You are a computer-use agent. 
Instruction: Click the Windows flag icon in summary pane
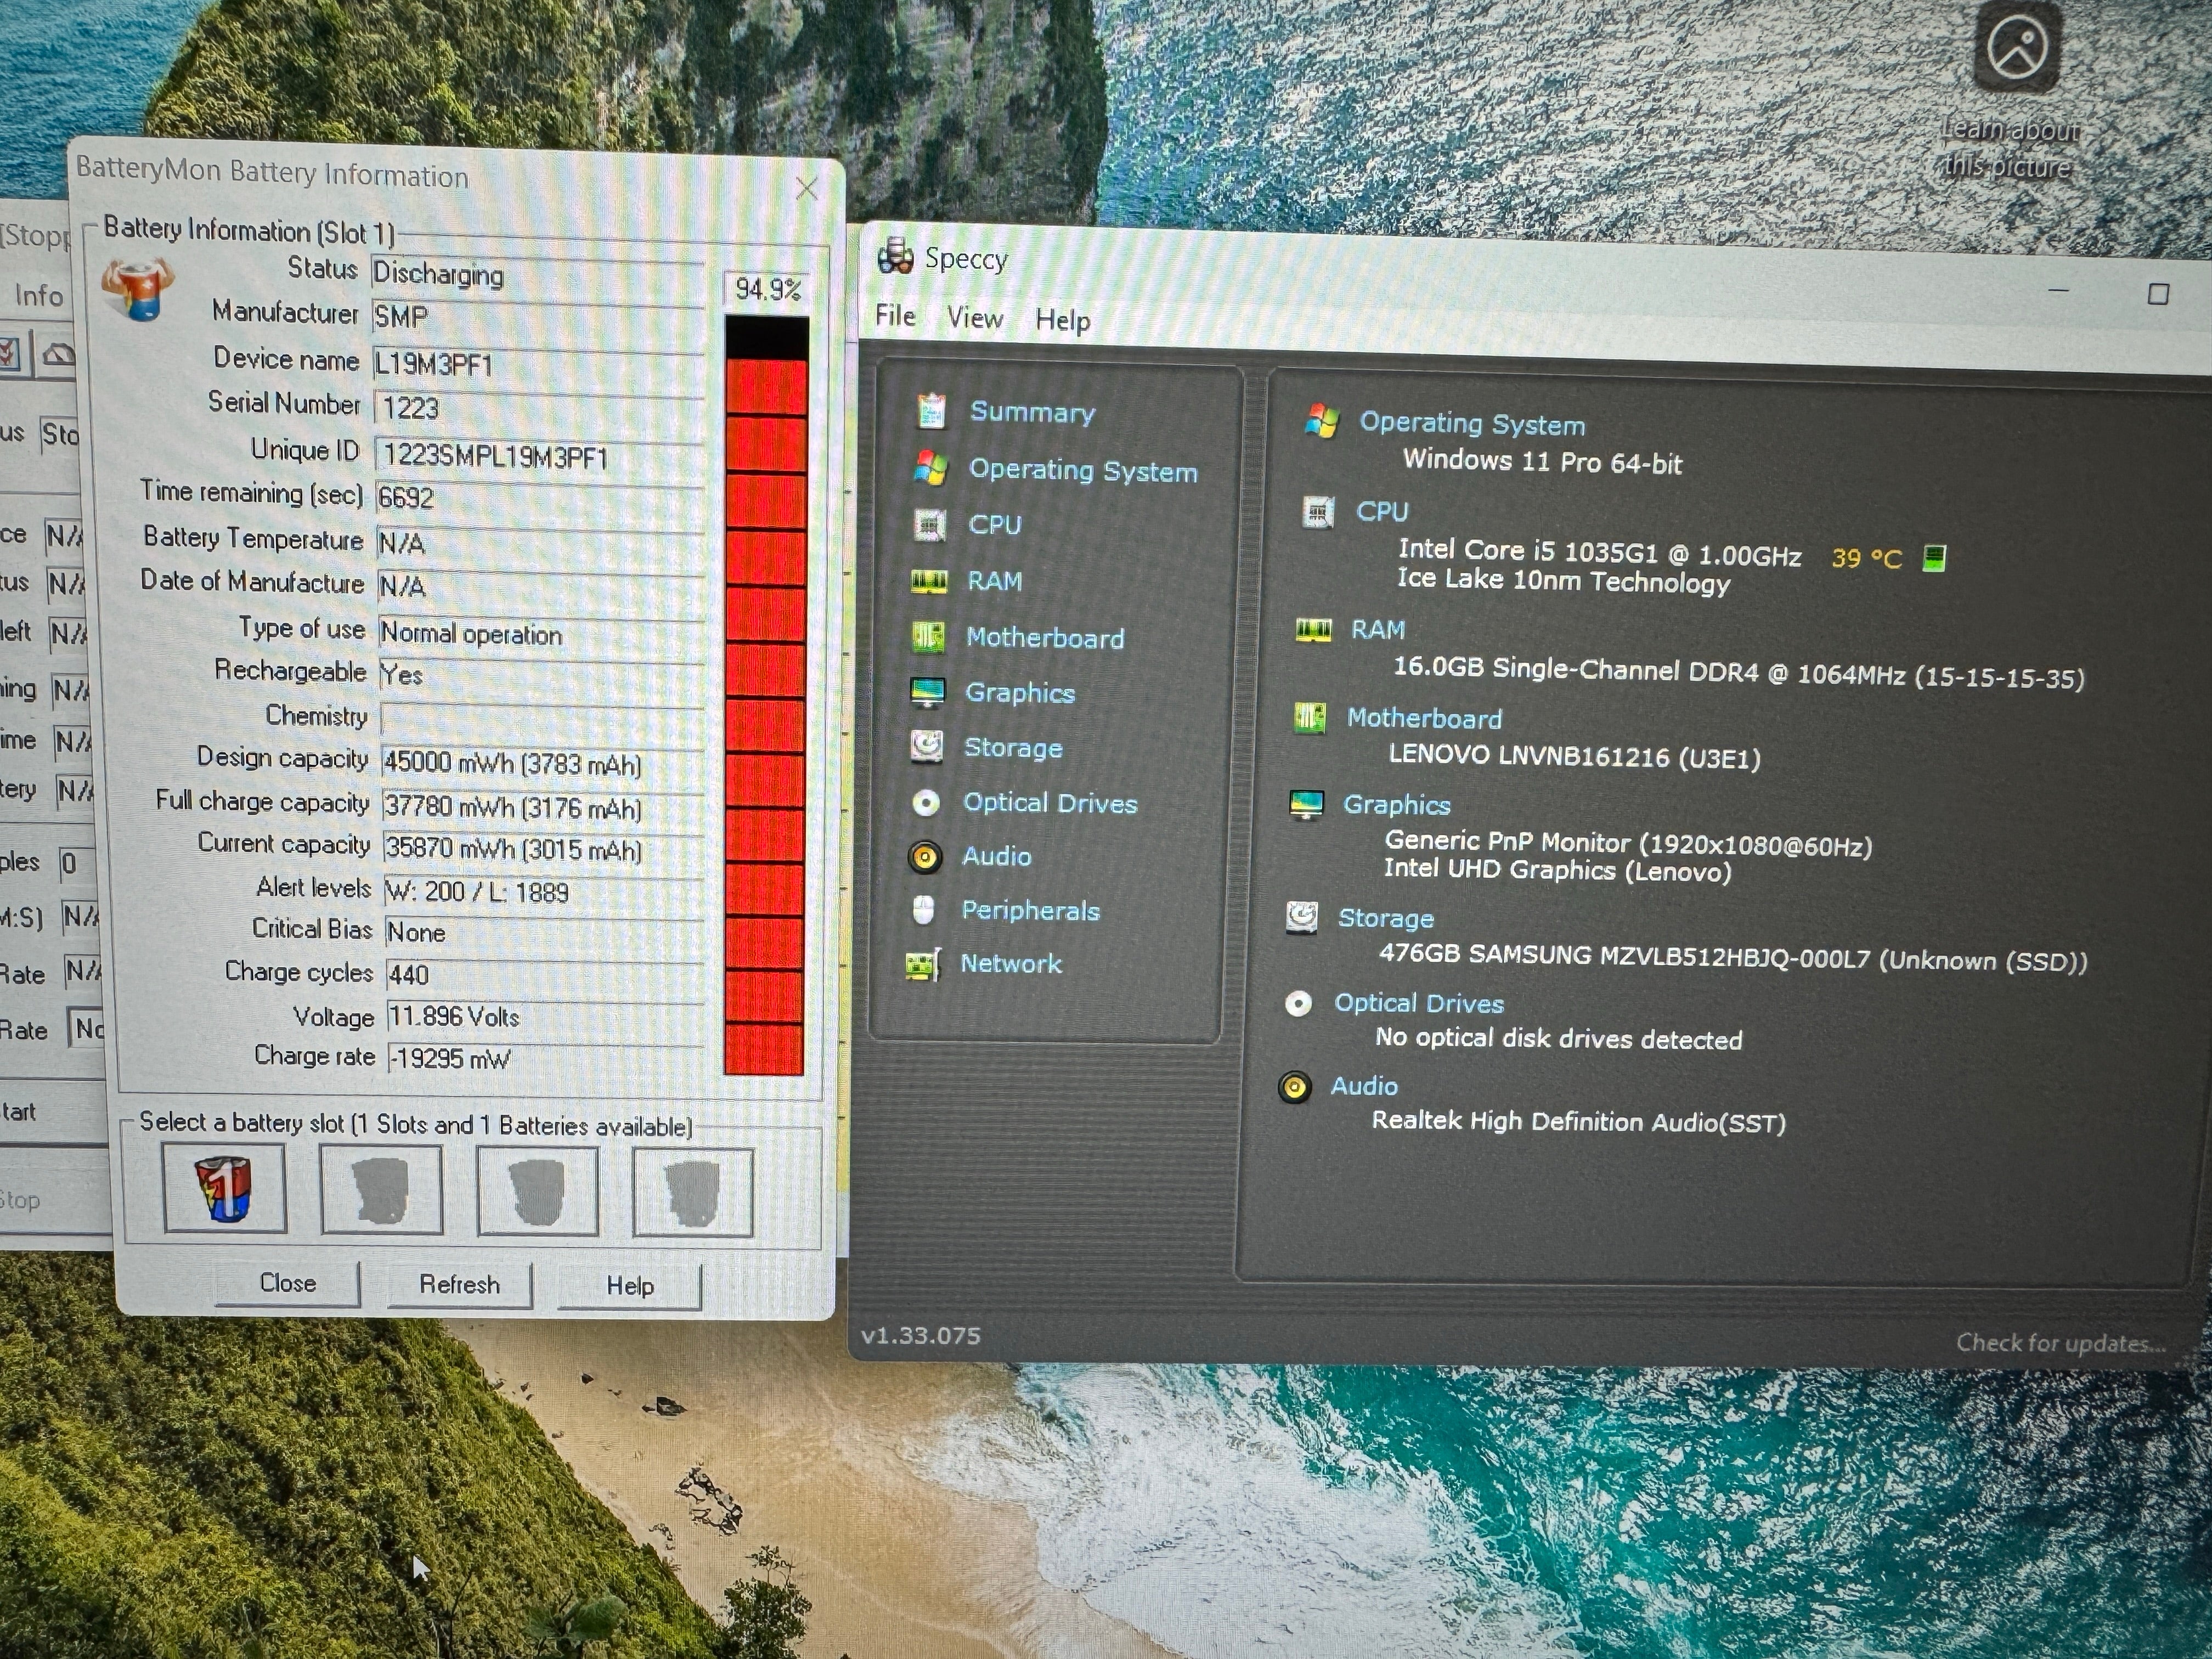tap(1322, 421)
